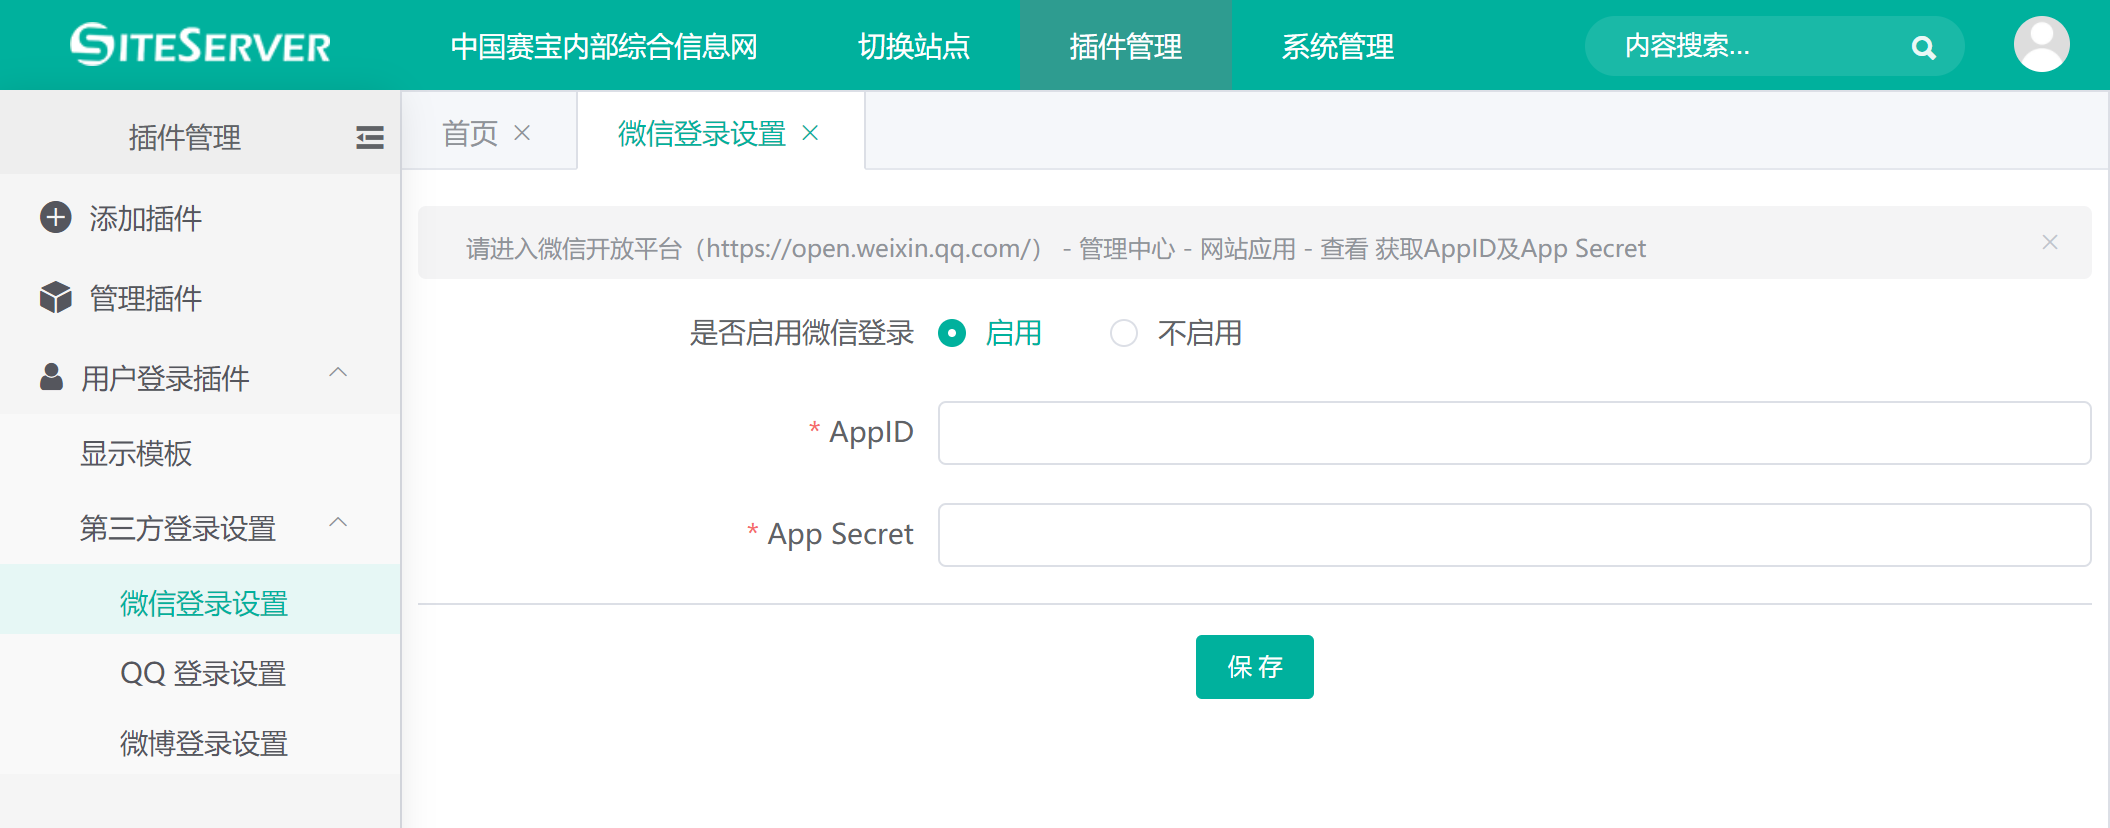Collapse the 用户登录插件 section chevron

pyautogui.click(x=338, y=373)
